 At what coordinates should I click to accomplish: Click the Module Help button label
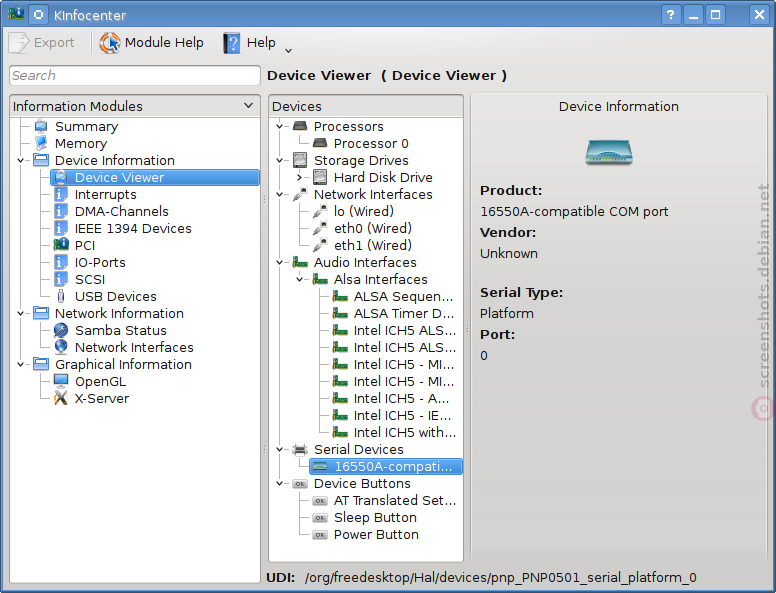pyautogui.click(x=164, y=43)
